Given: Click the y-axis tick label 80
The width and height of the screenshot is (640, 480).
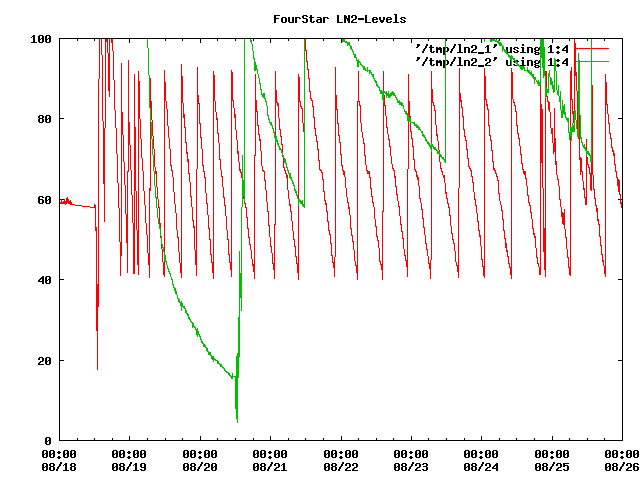Looking at the screenshot, I should tap(44, 119).
